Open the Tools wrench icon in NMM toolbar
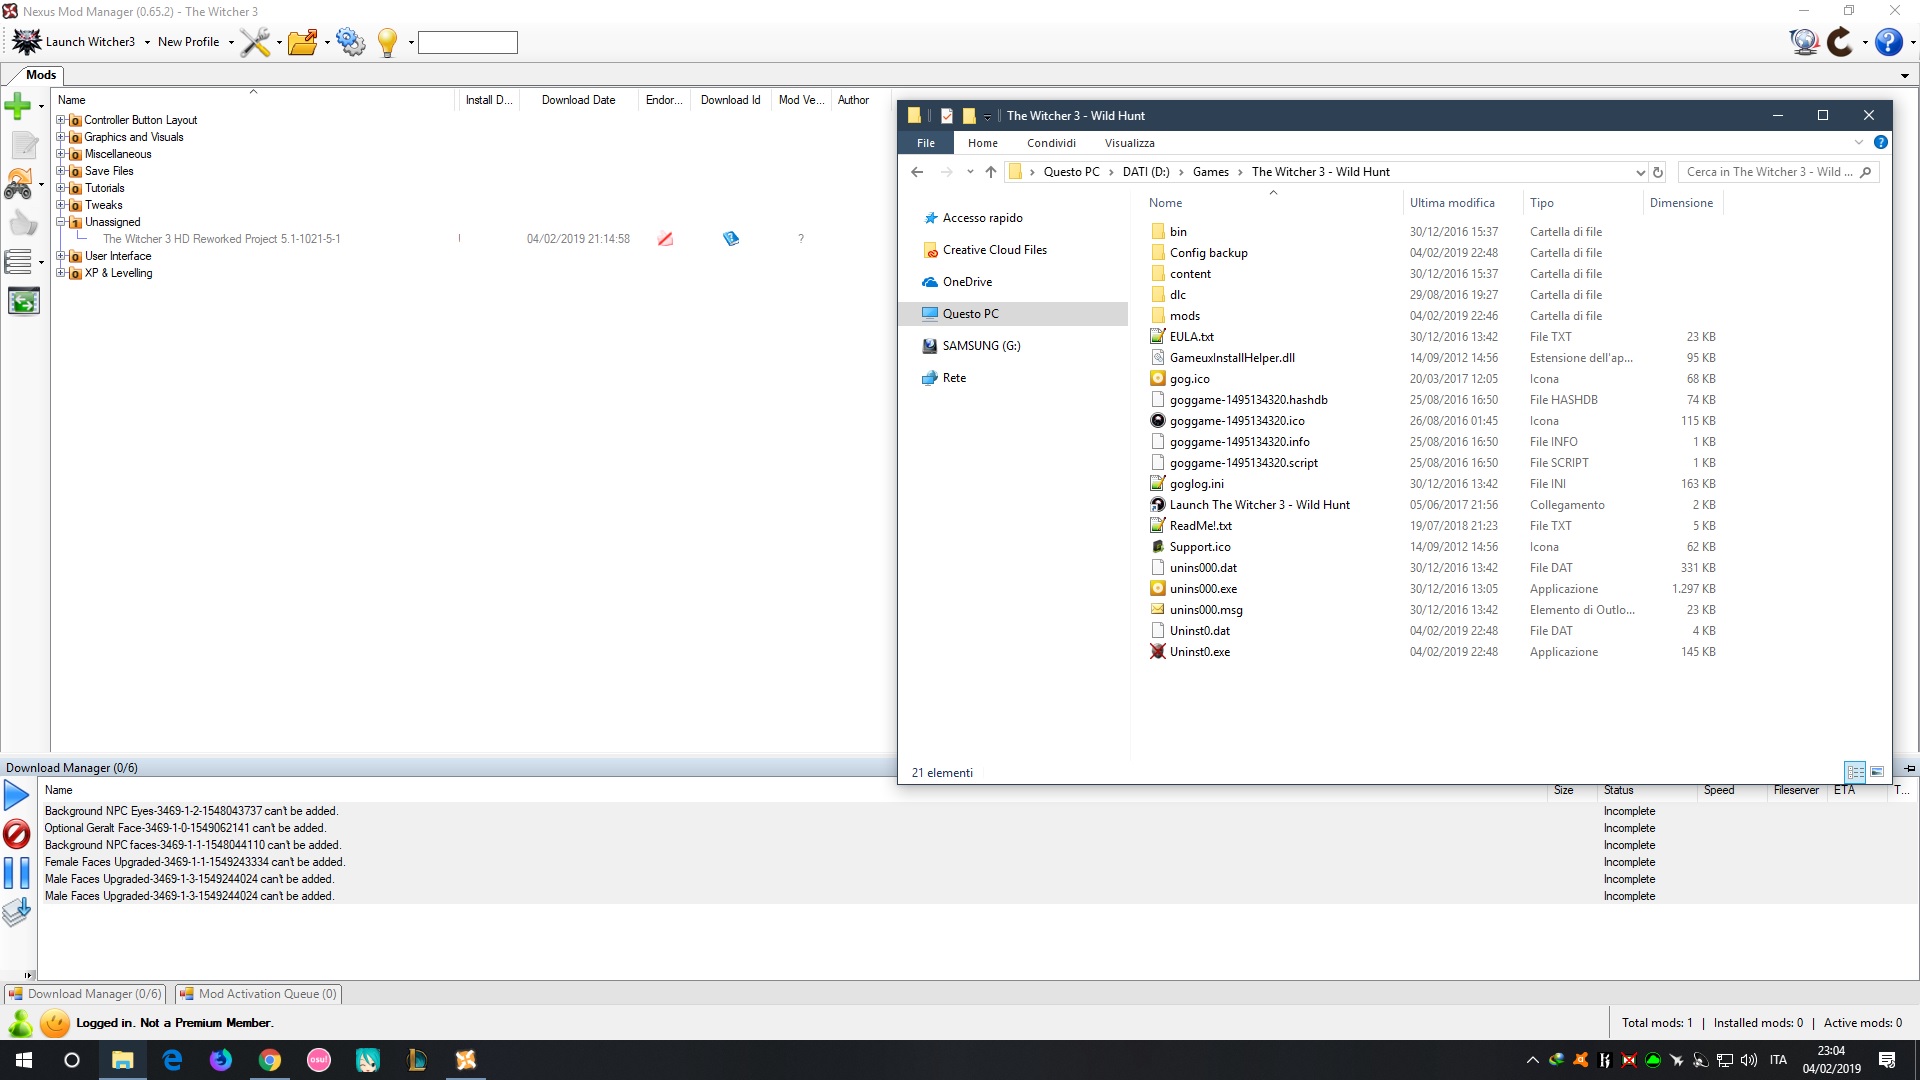The width and height of the screenshot is (1920, 1080). (256, 42)
